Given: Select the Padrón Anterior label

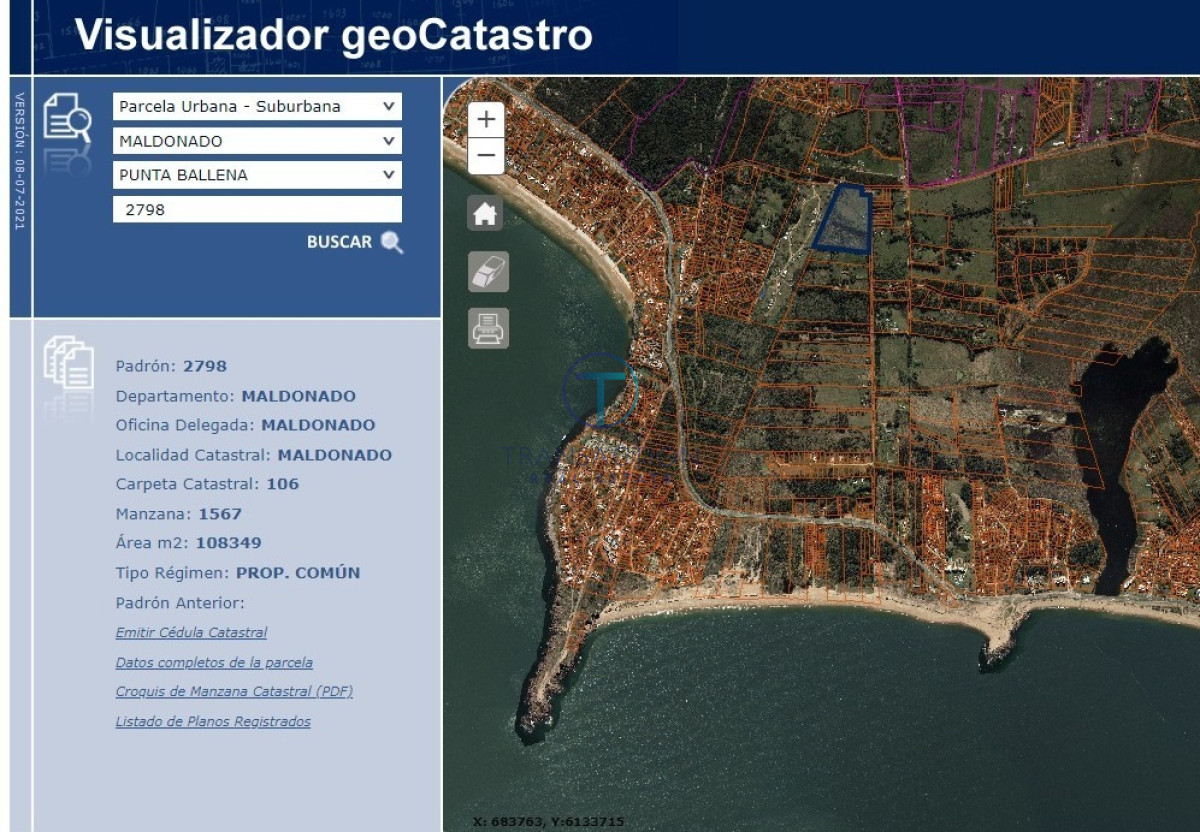Looking at the screenshot, I should [180, 603].
